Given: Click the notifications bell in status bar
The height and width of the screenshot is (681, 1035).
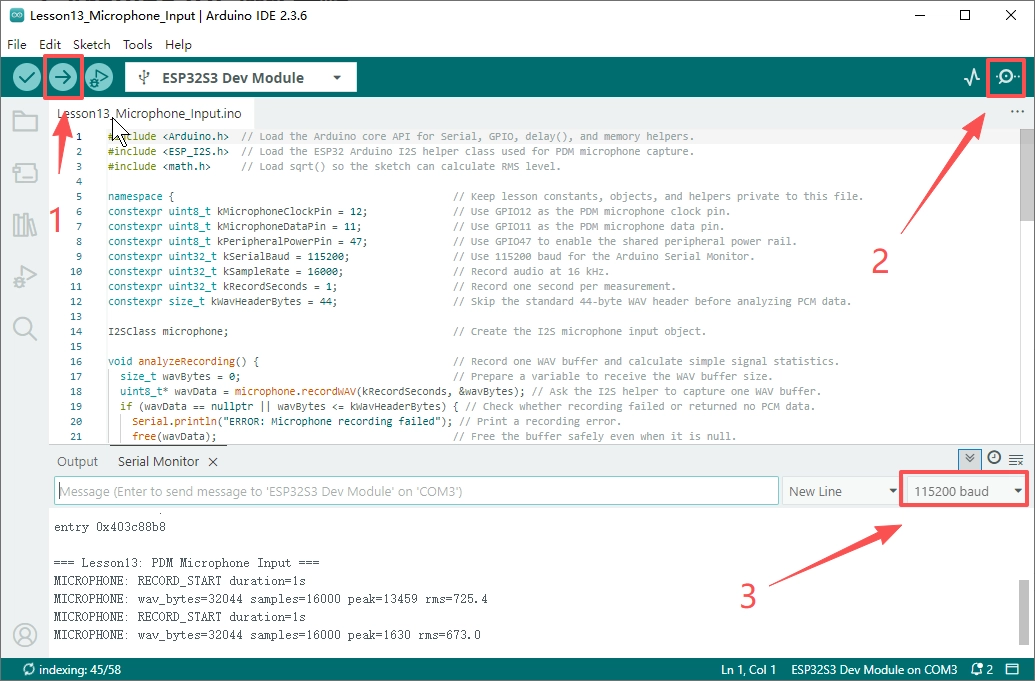Looking at the screenshot, I should click(x=982, y=669).
